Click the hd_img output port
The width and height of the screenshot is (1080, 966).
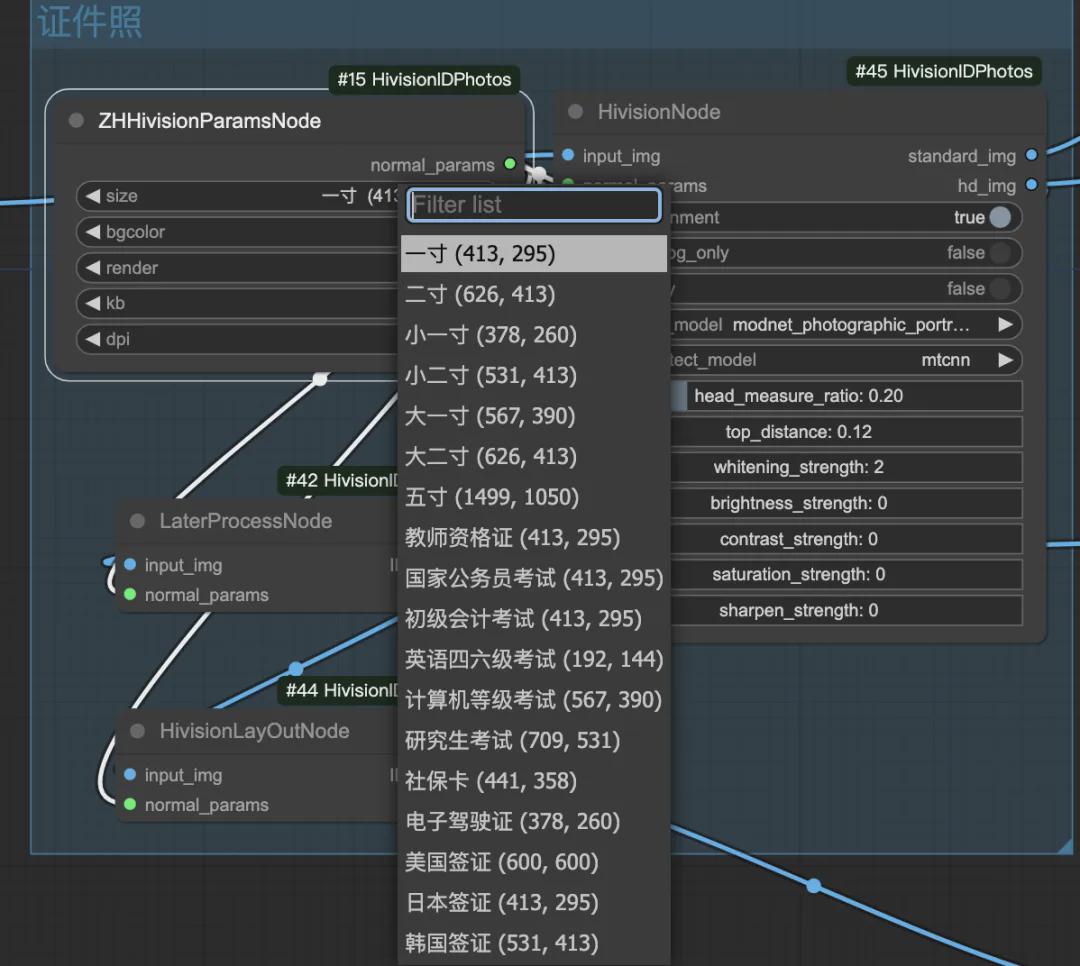(1031, 185)
